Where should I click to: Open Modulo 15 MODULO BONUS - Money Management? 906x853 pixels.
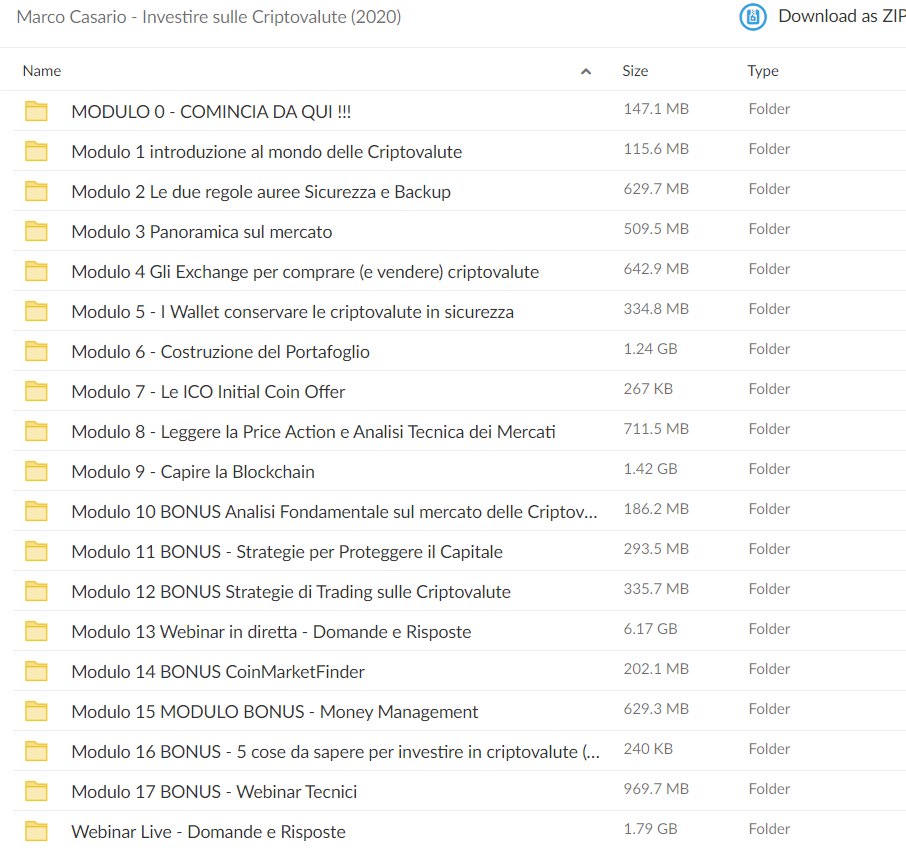(274, 711)
